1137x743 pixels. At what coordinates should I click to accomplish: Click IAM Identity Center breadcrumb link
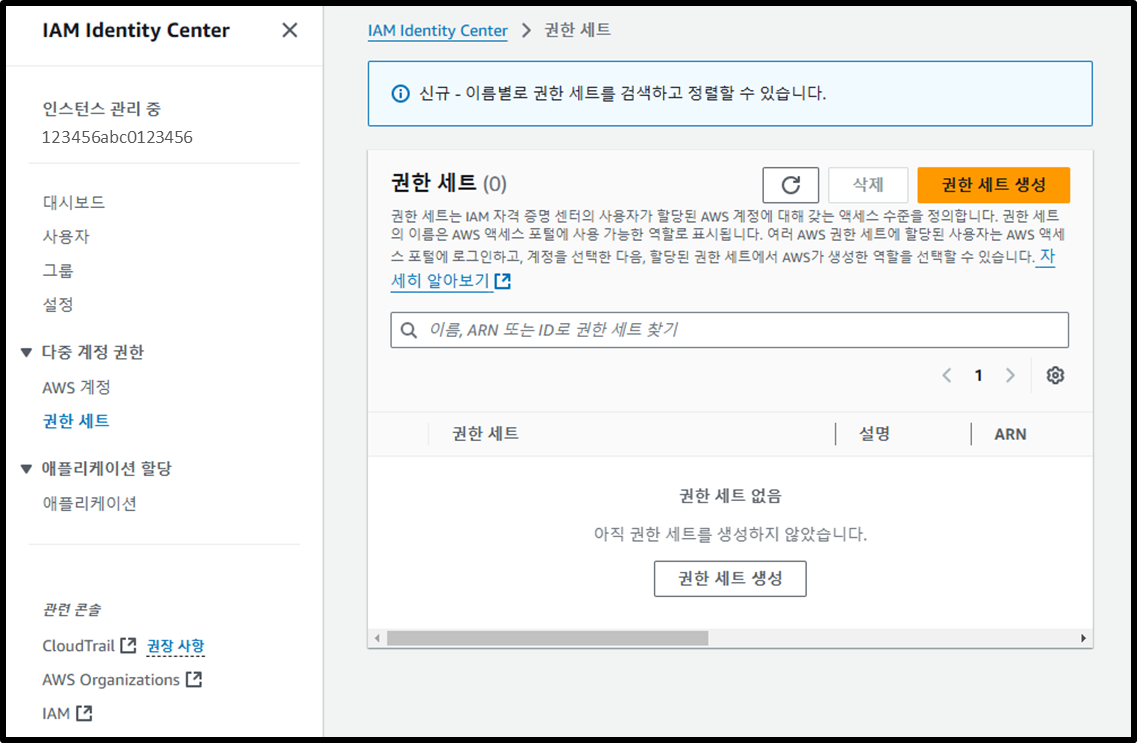point(437,30)
